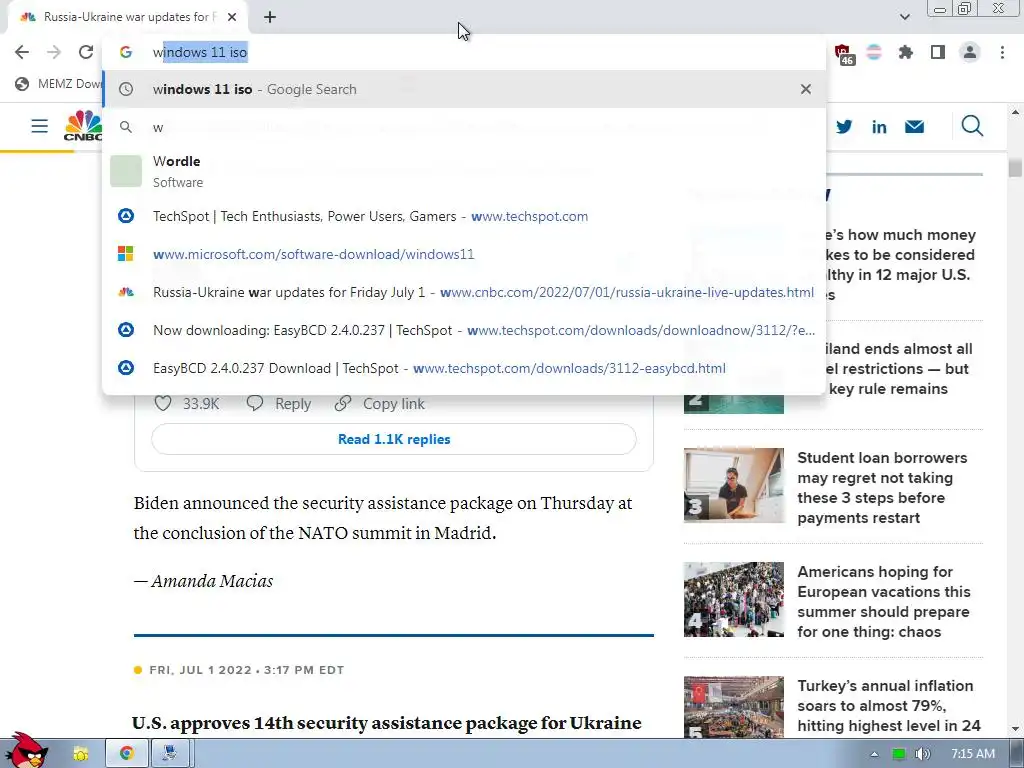This screenshot has width=1024, height=768.
Task: Open the Chrome profile avatar
Action: (970, 52)
